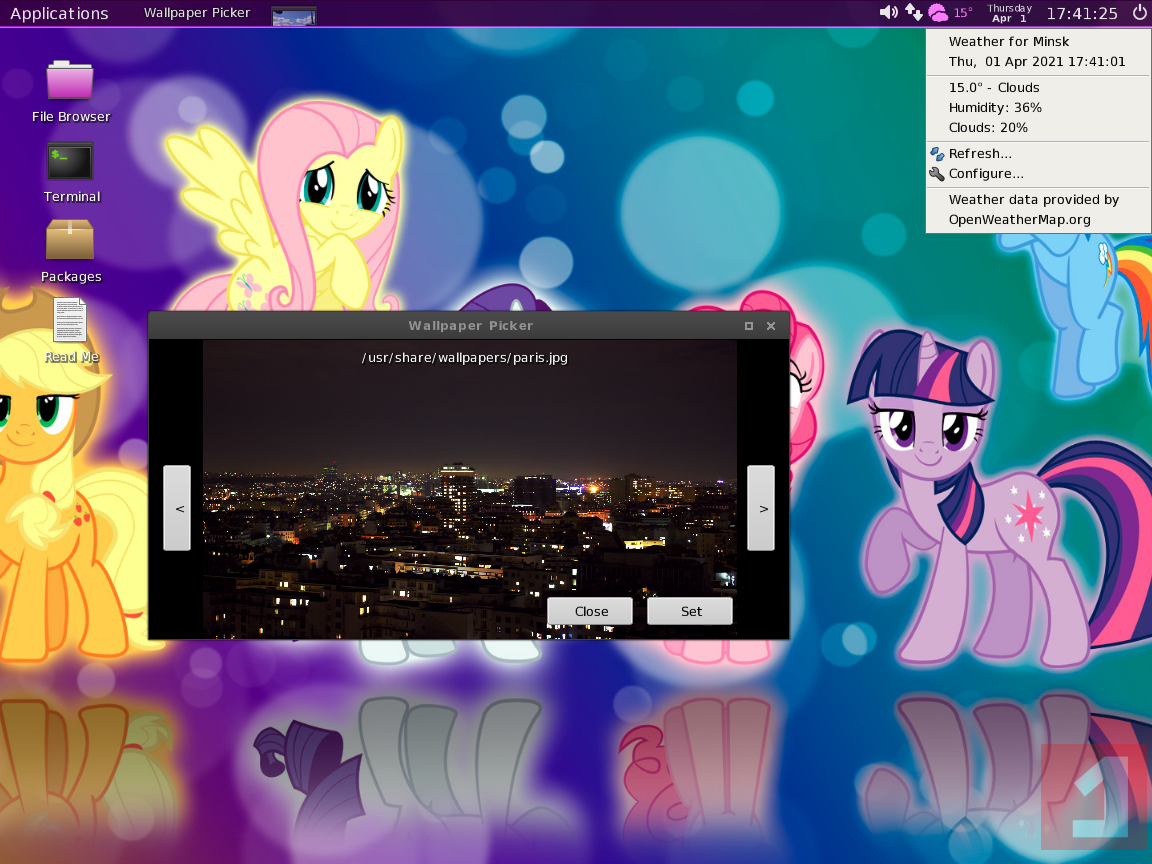Screen dimensions: 1152x864
Task: Close Wallpaper Picker via title bar X
Action: [x=771, y=325]
